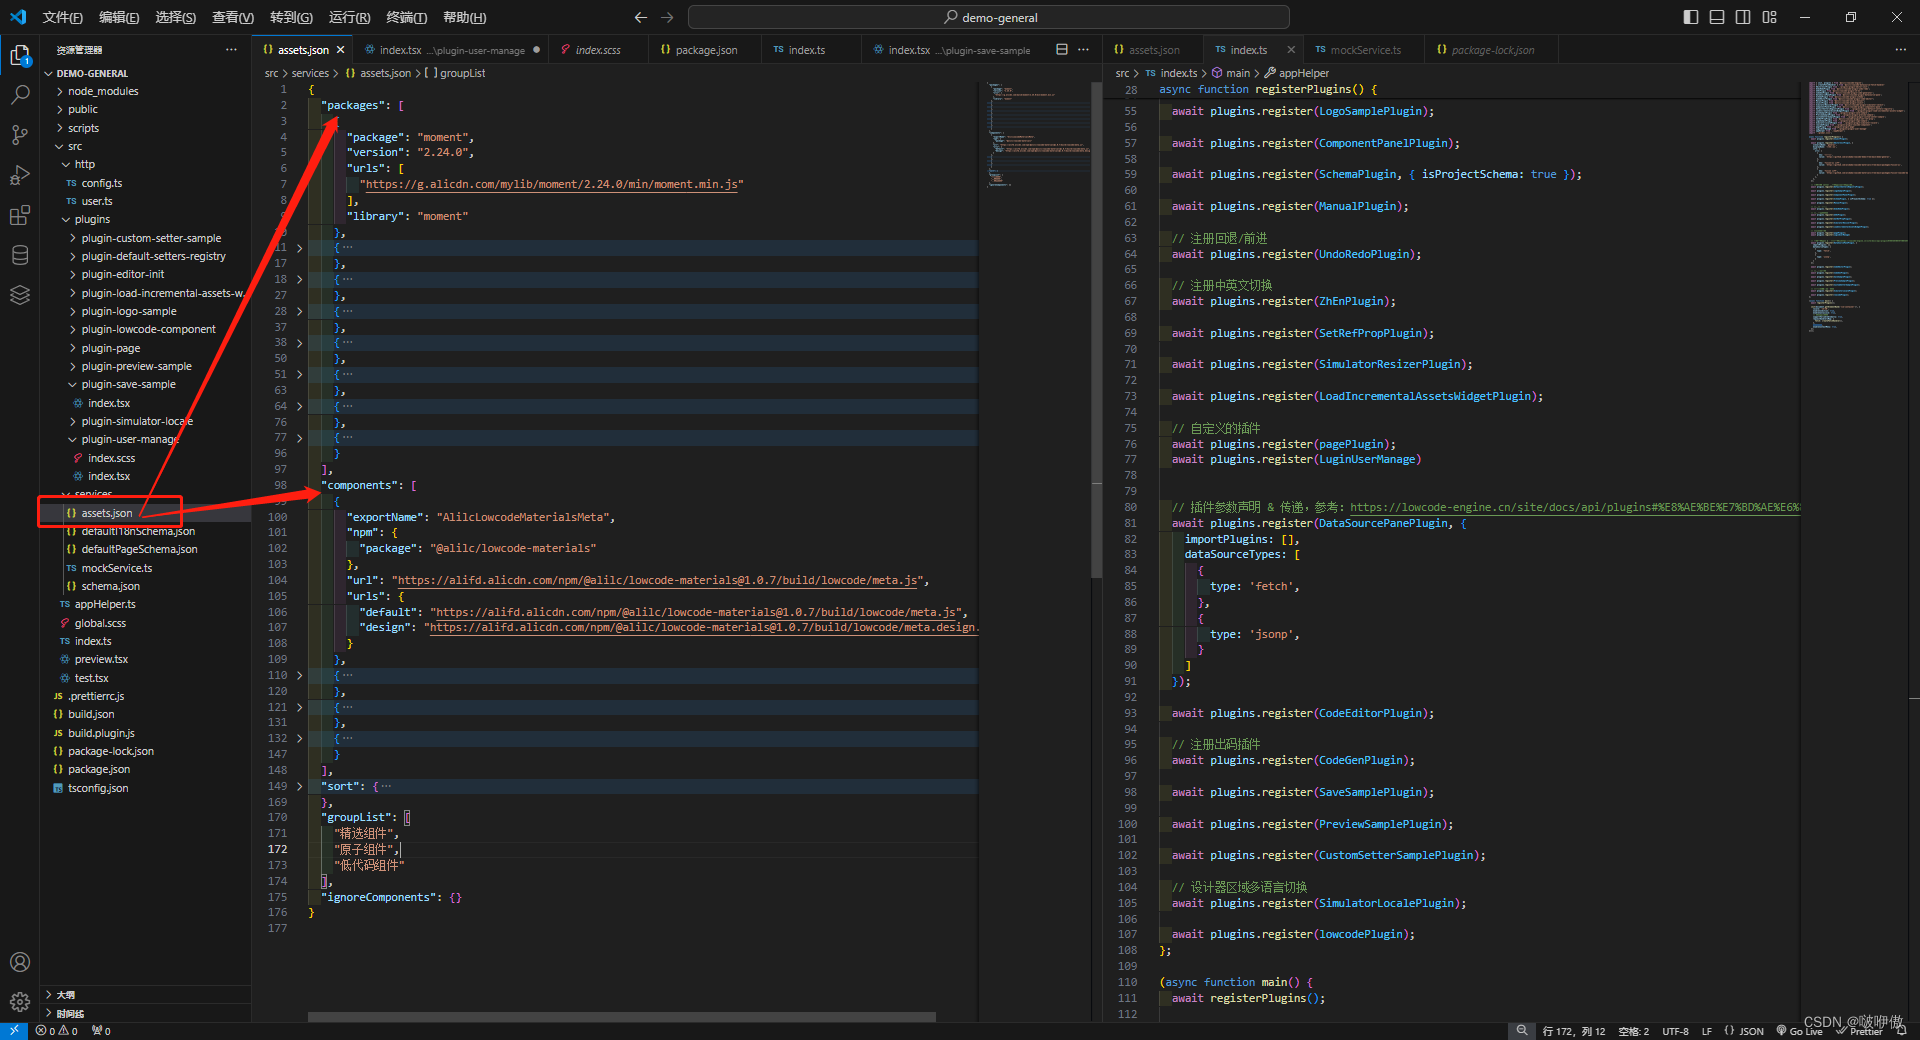Screen dimensions: 1920x1040
Task: Open the Source Control view
Action: [x=20, y=135]
